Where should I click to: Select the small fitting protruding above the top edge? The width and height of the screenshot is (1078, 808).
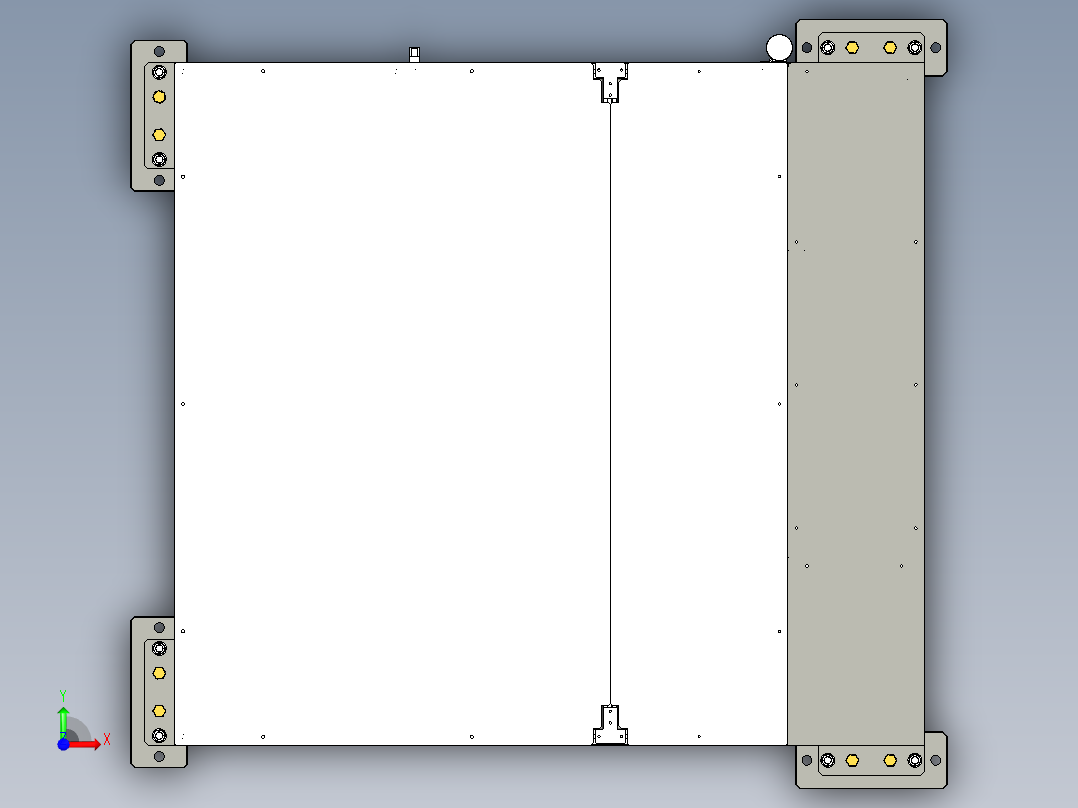[x=414, y=54]
